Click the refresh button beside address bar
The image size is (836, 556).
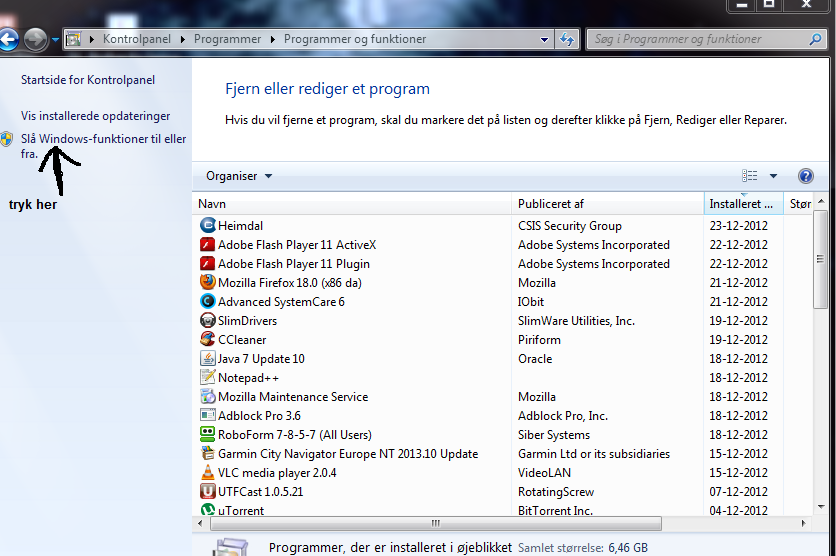567,39
